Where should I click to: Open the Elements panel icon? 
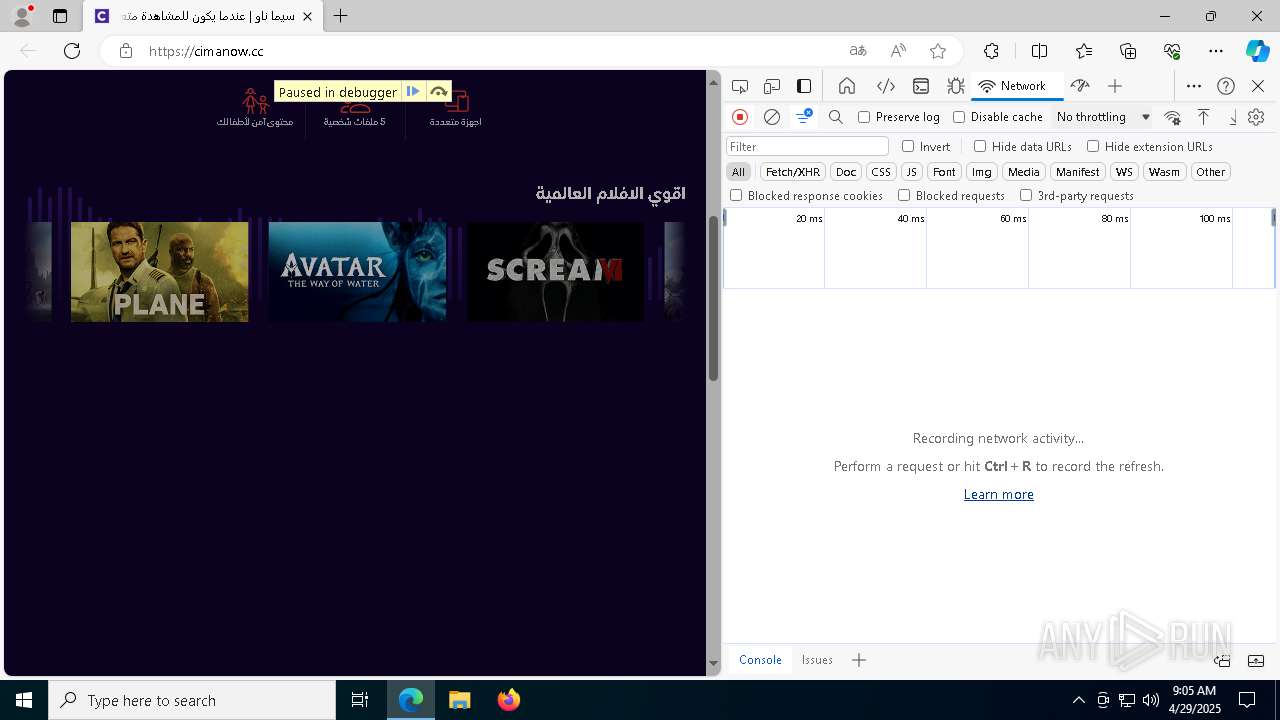point(885,86)
